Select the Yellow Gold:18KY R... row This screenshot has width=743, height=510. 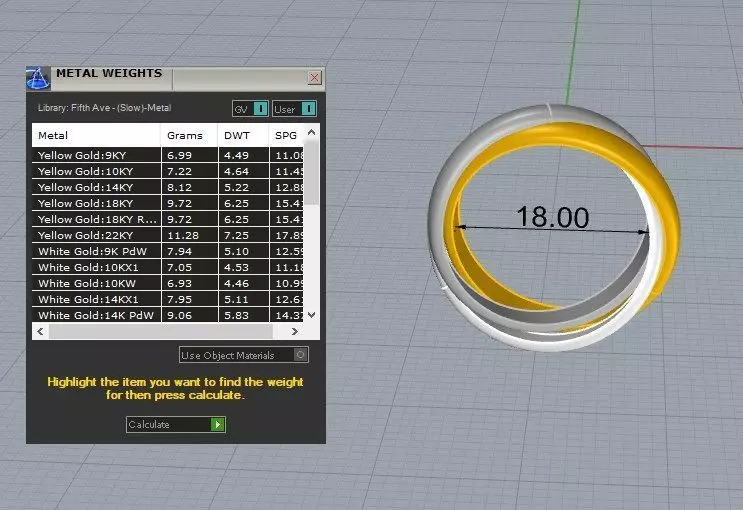click(x=168, y=219)
